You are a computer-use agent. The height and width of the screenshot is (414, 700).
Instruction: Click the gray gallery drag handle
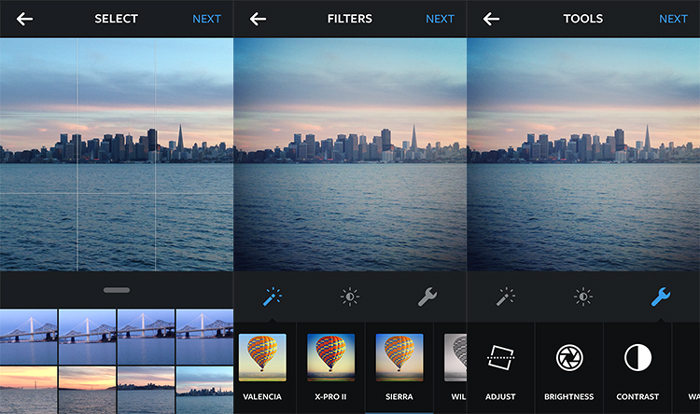tap(116, 290)
